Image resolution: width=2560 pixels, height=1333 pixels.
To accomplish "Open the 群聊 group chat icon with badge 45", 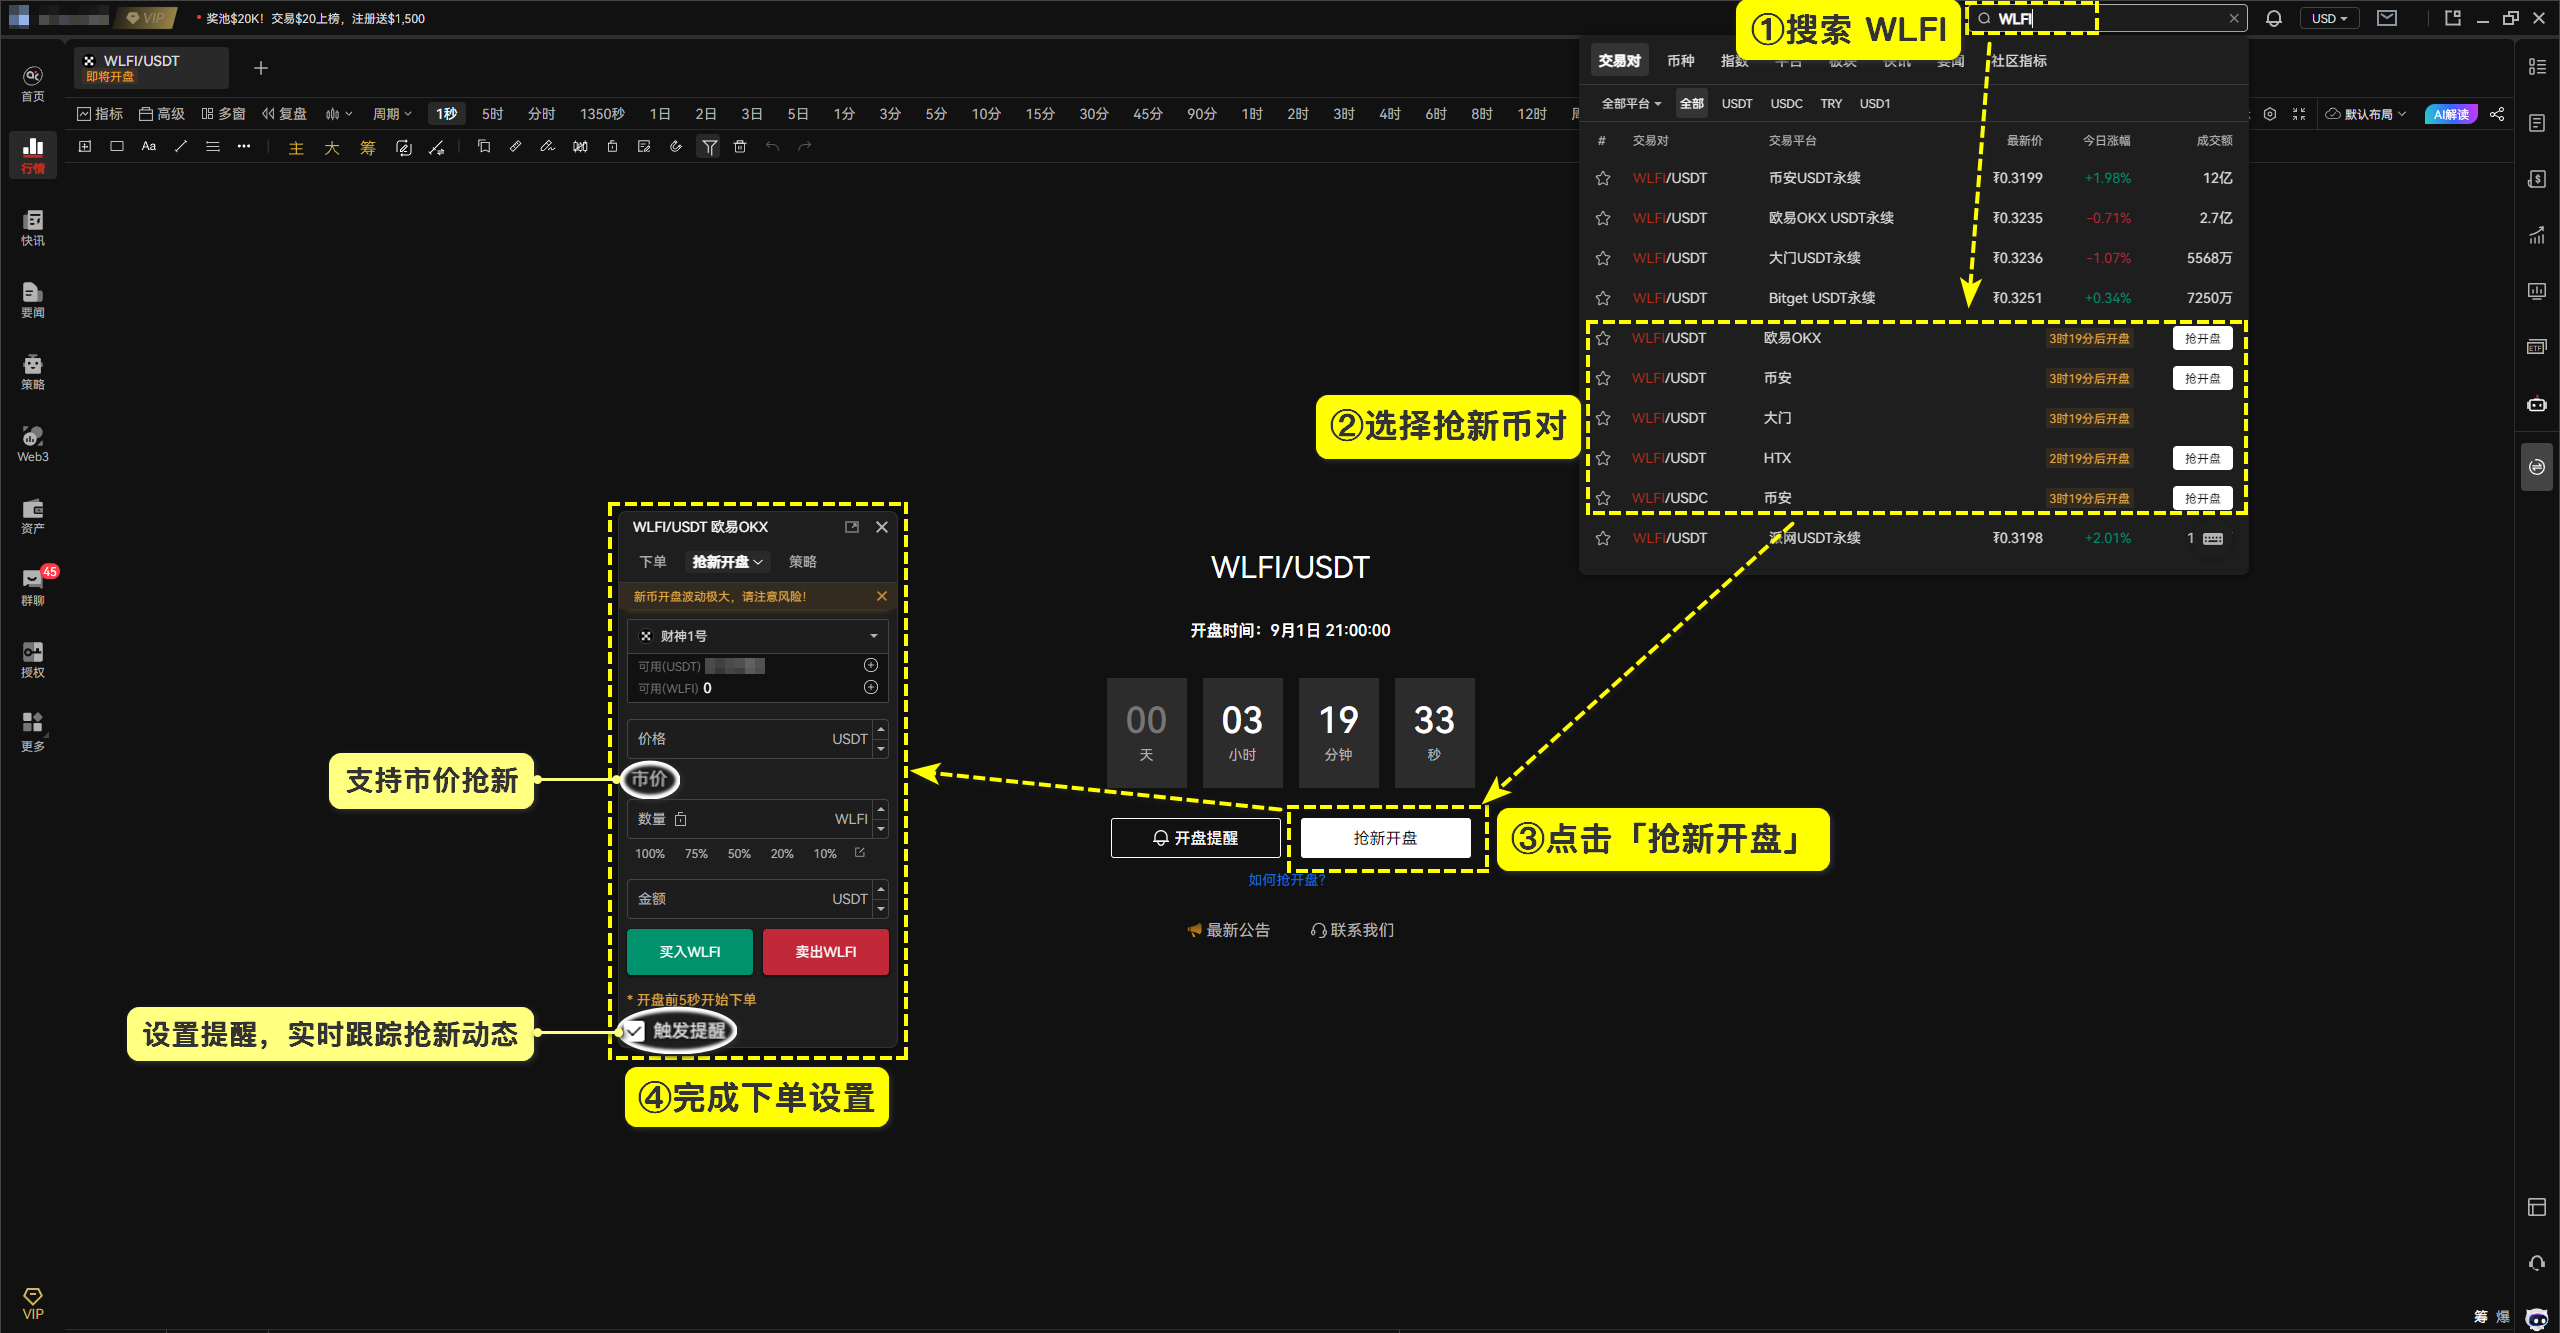I will click(33, 587).
